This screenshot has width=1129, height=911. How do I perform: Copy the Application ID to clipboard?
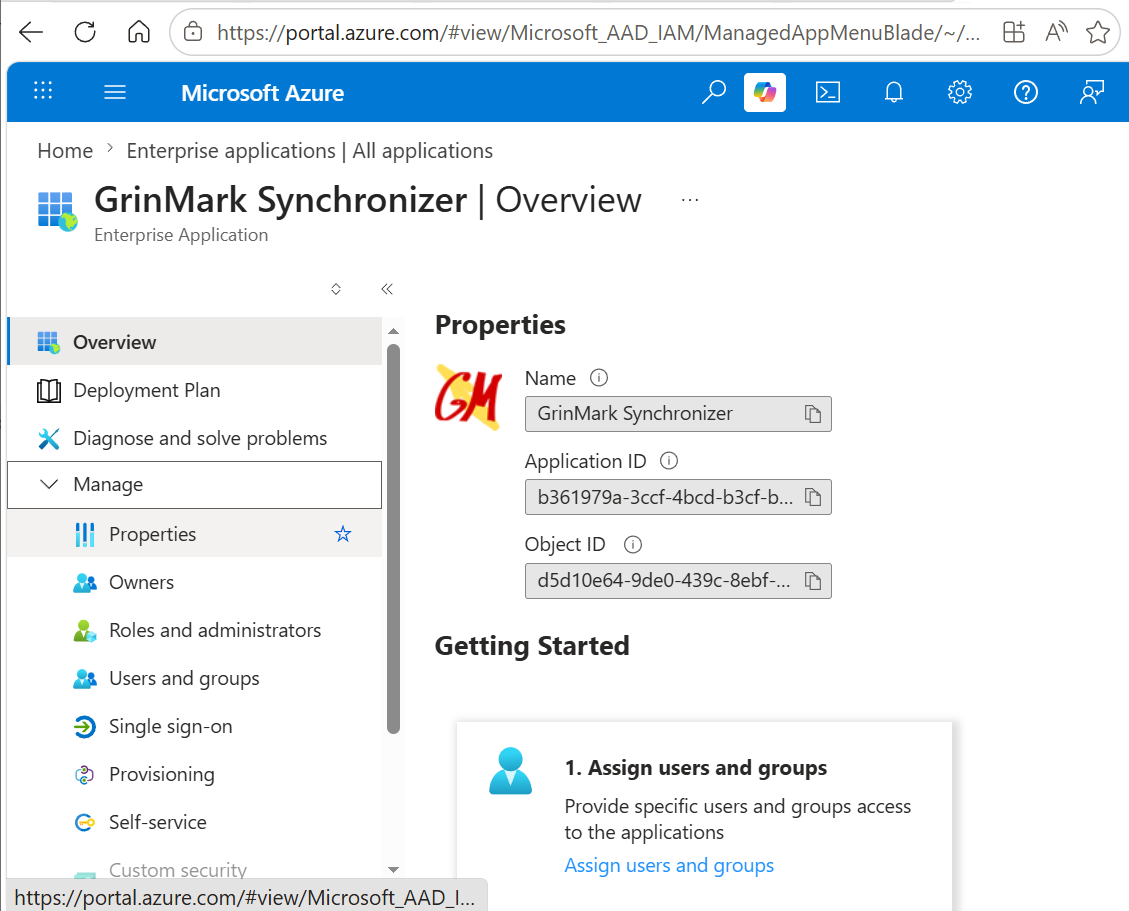[x=813, y=497]
